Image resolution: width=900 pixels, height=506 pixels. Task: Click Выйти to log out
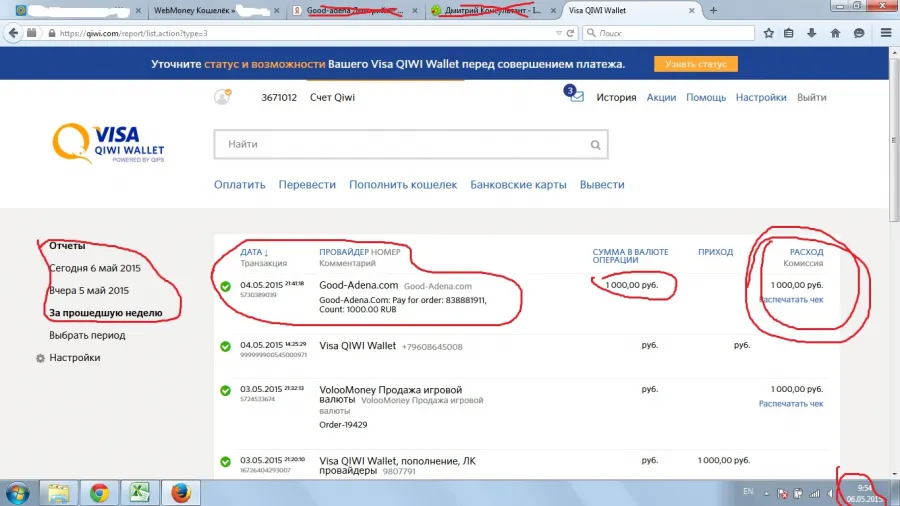pyautogui.click(x=812, y=98)
